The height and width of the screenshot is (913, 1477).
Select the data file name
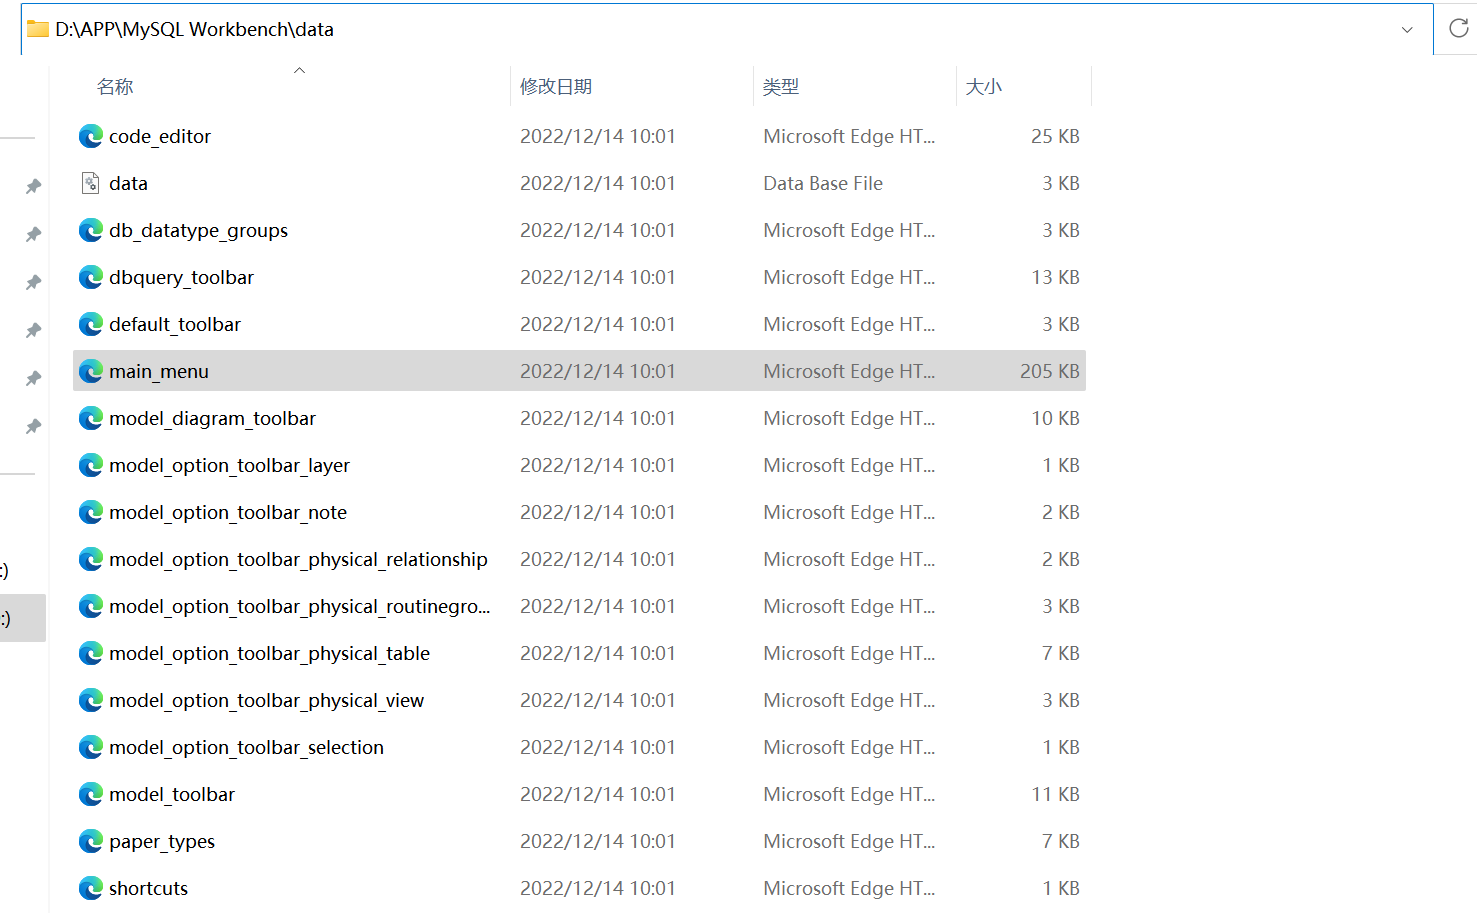click(128, 183)
